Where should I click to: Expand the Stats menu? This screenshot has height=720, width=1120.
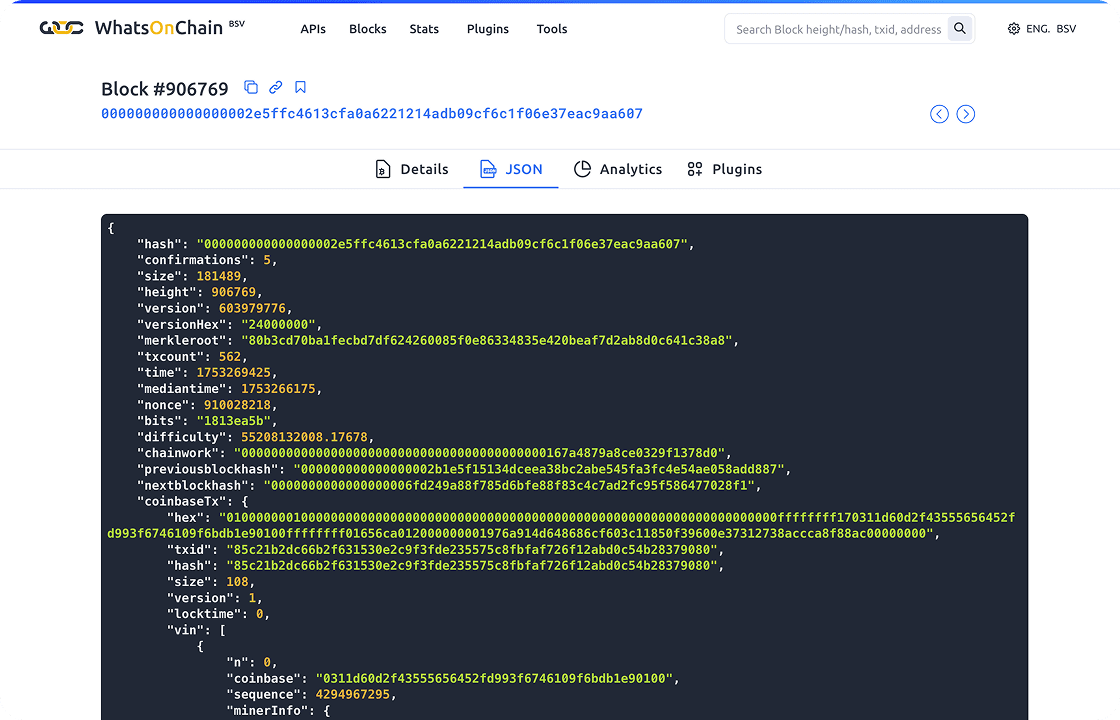point(424,29)
